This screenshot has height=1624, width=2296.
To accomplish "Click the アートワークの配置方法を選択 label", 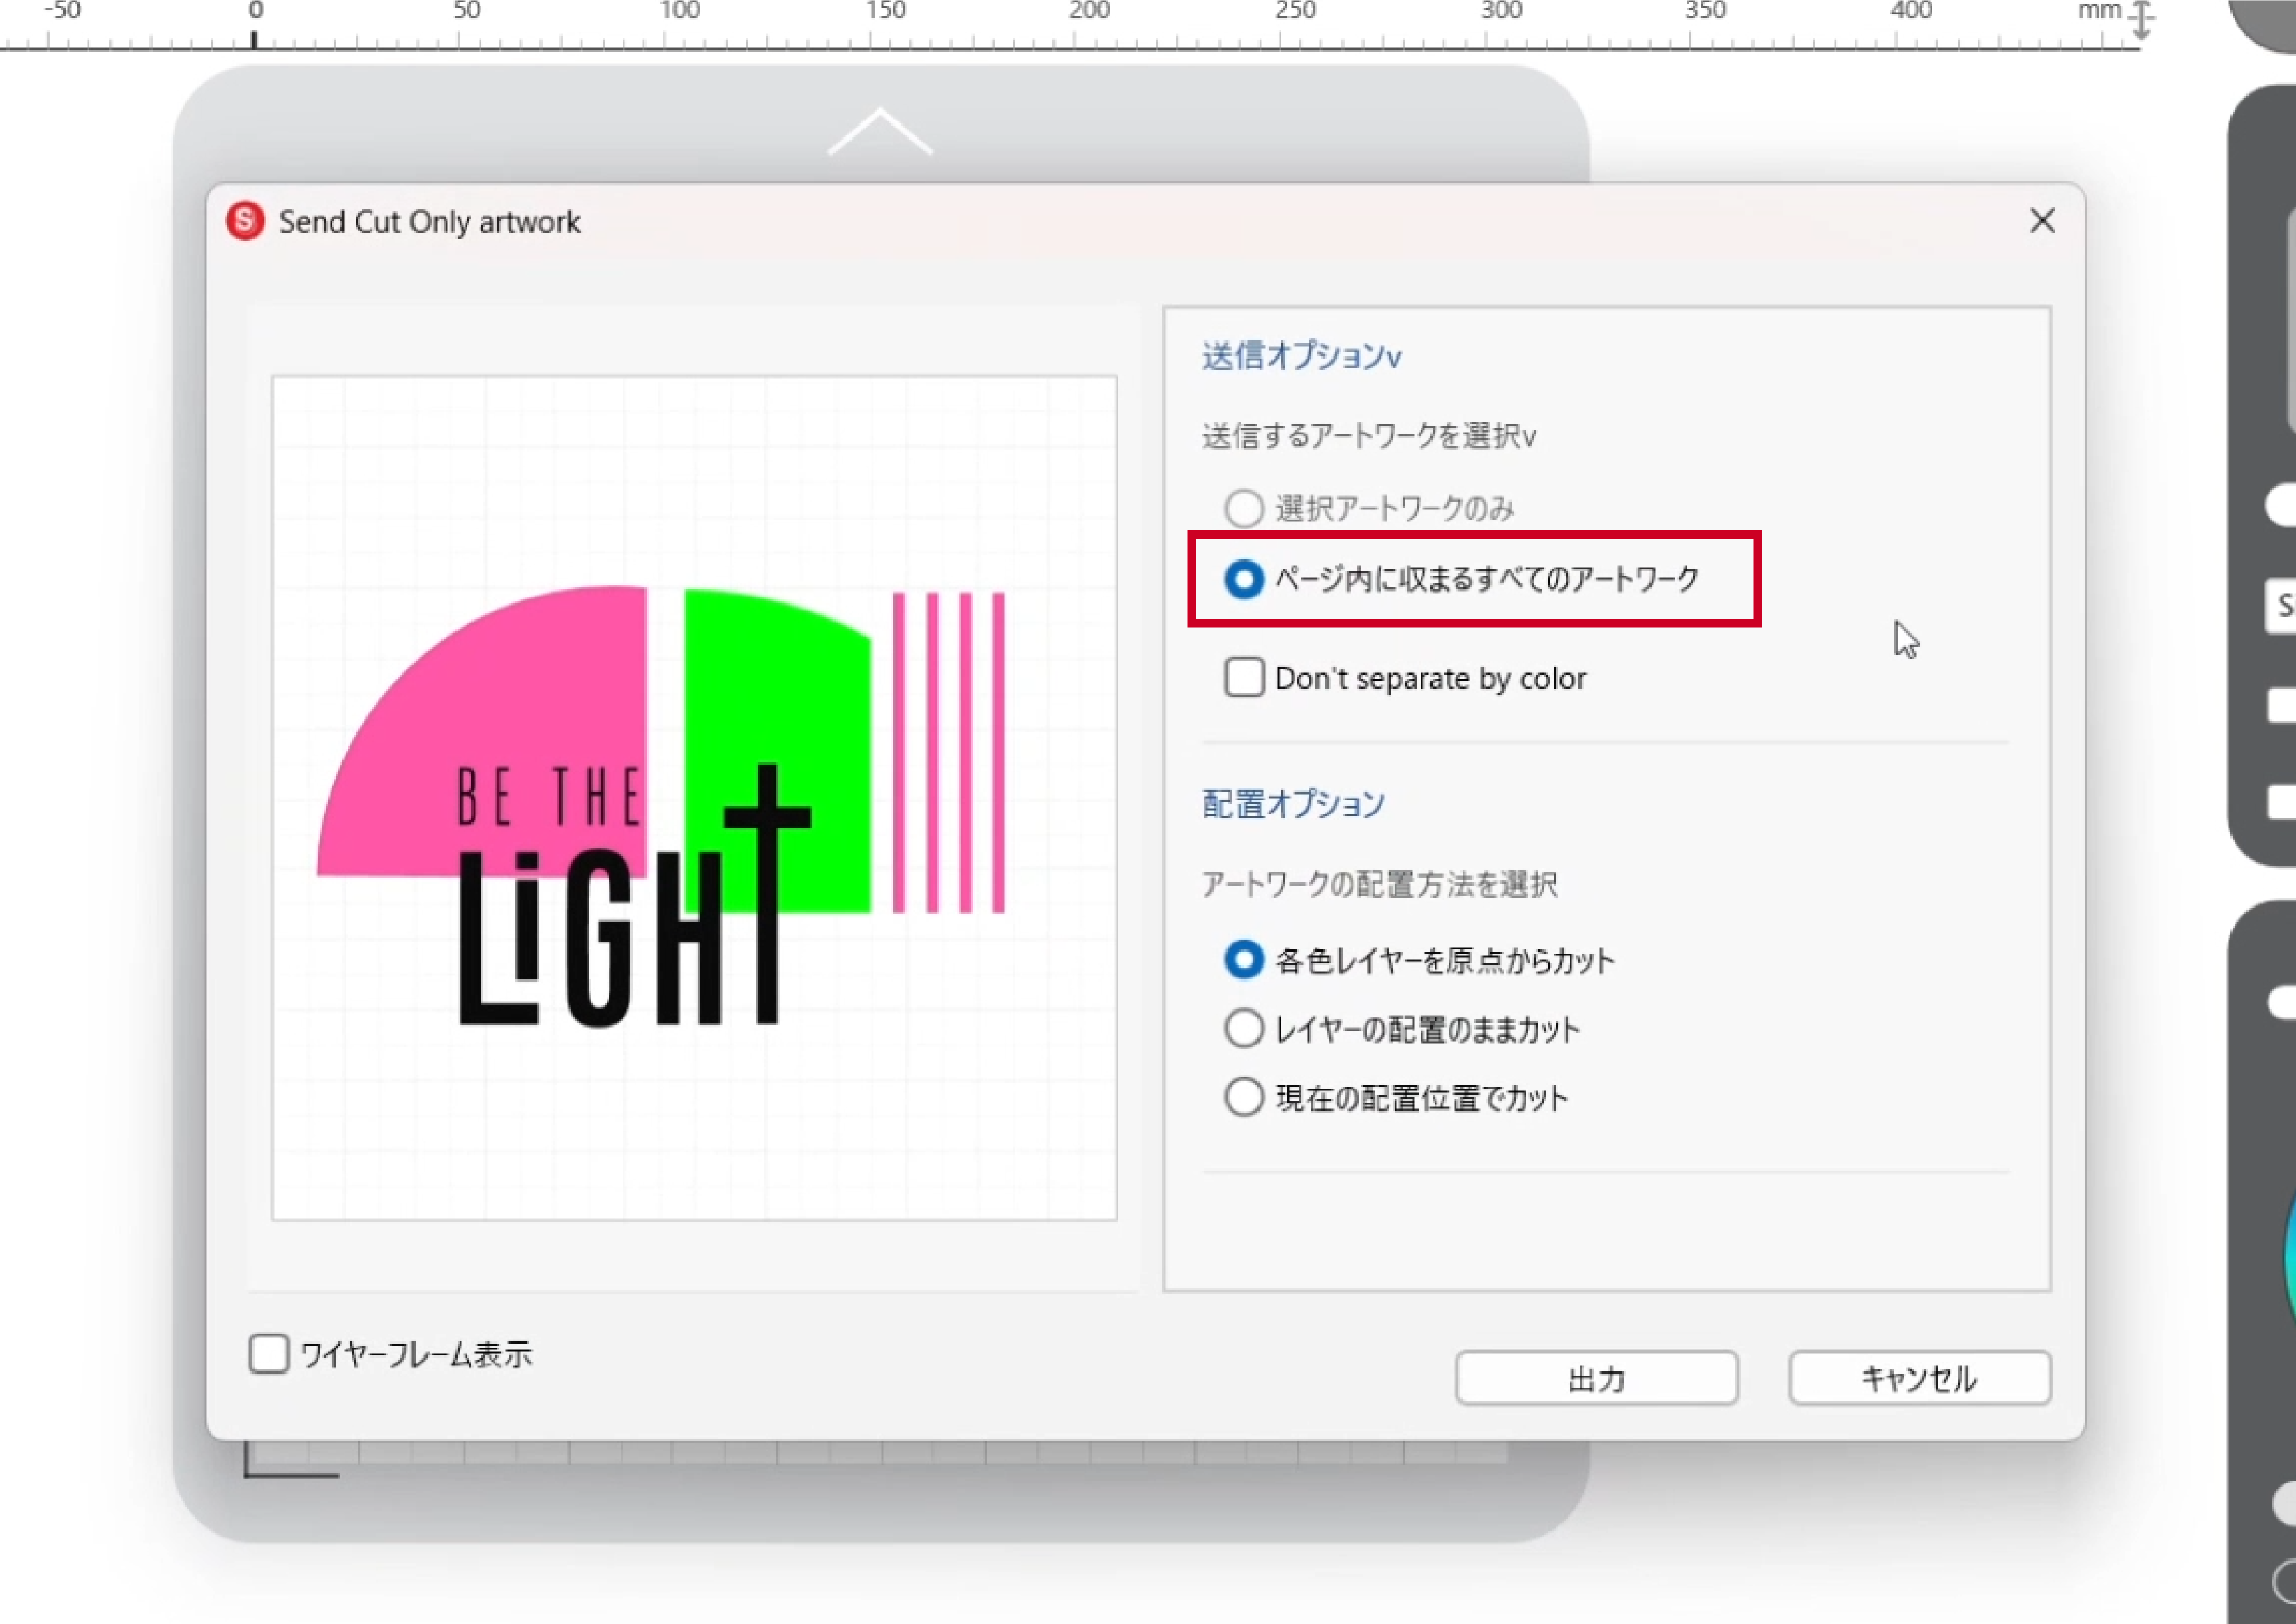I will click(x=1379, y=884).
